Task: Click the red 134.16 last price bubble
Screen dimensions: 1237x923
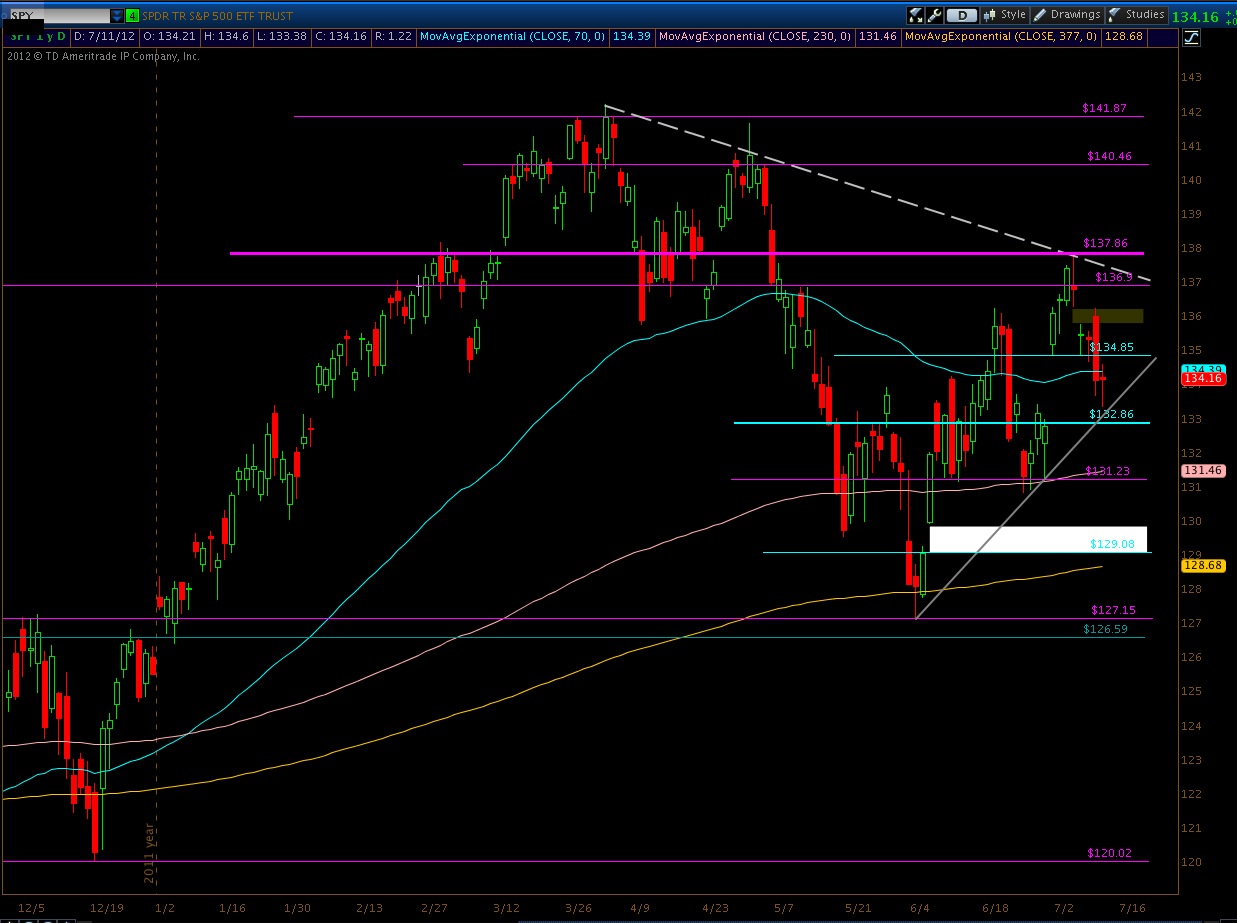Action: [x=1198, y=380]
